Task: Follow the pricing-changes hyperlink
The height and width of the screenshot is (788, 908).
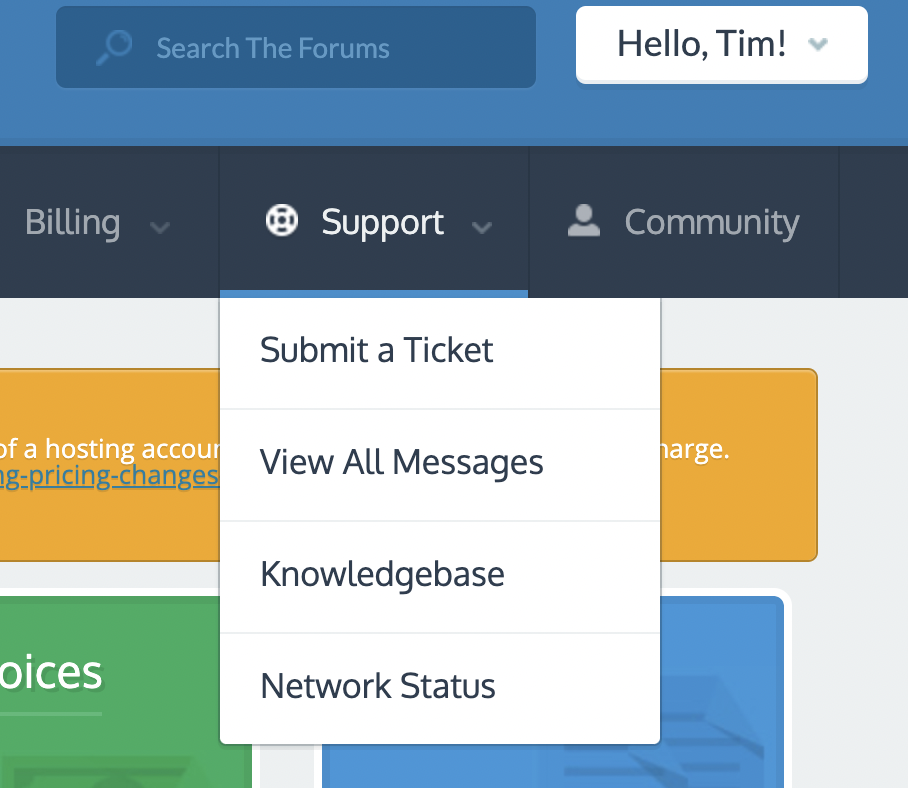Action: click(x=109, y=476)
